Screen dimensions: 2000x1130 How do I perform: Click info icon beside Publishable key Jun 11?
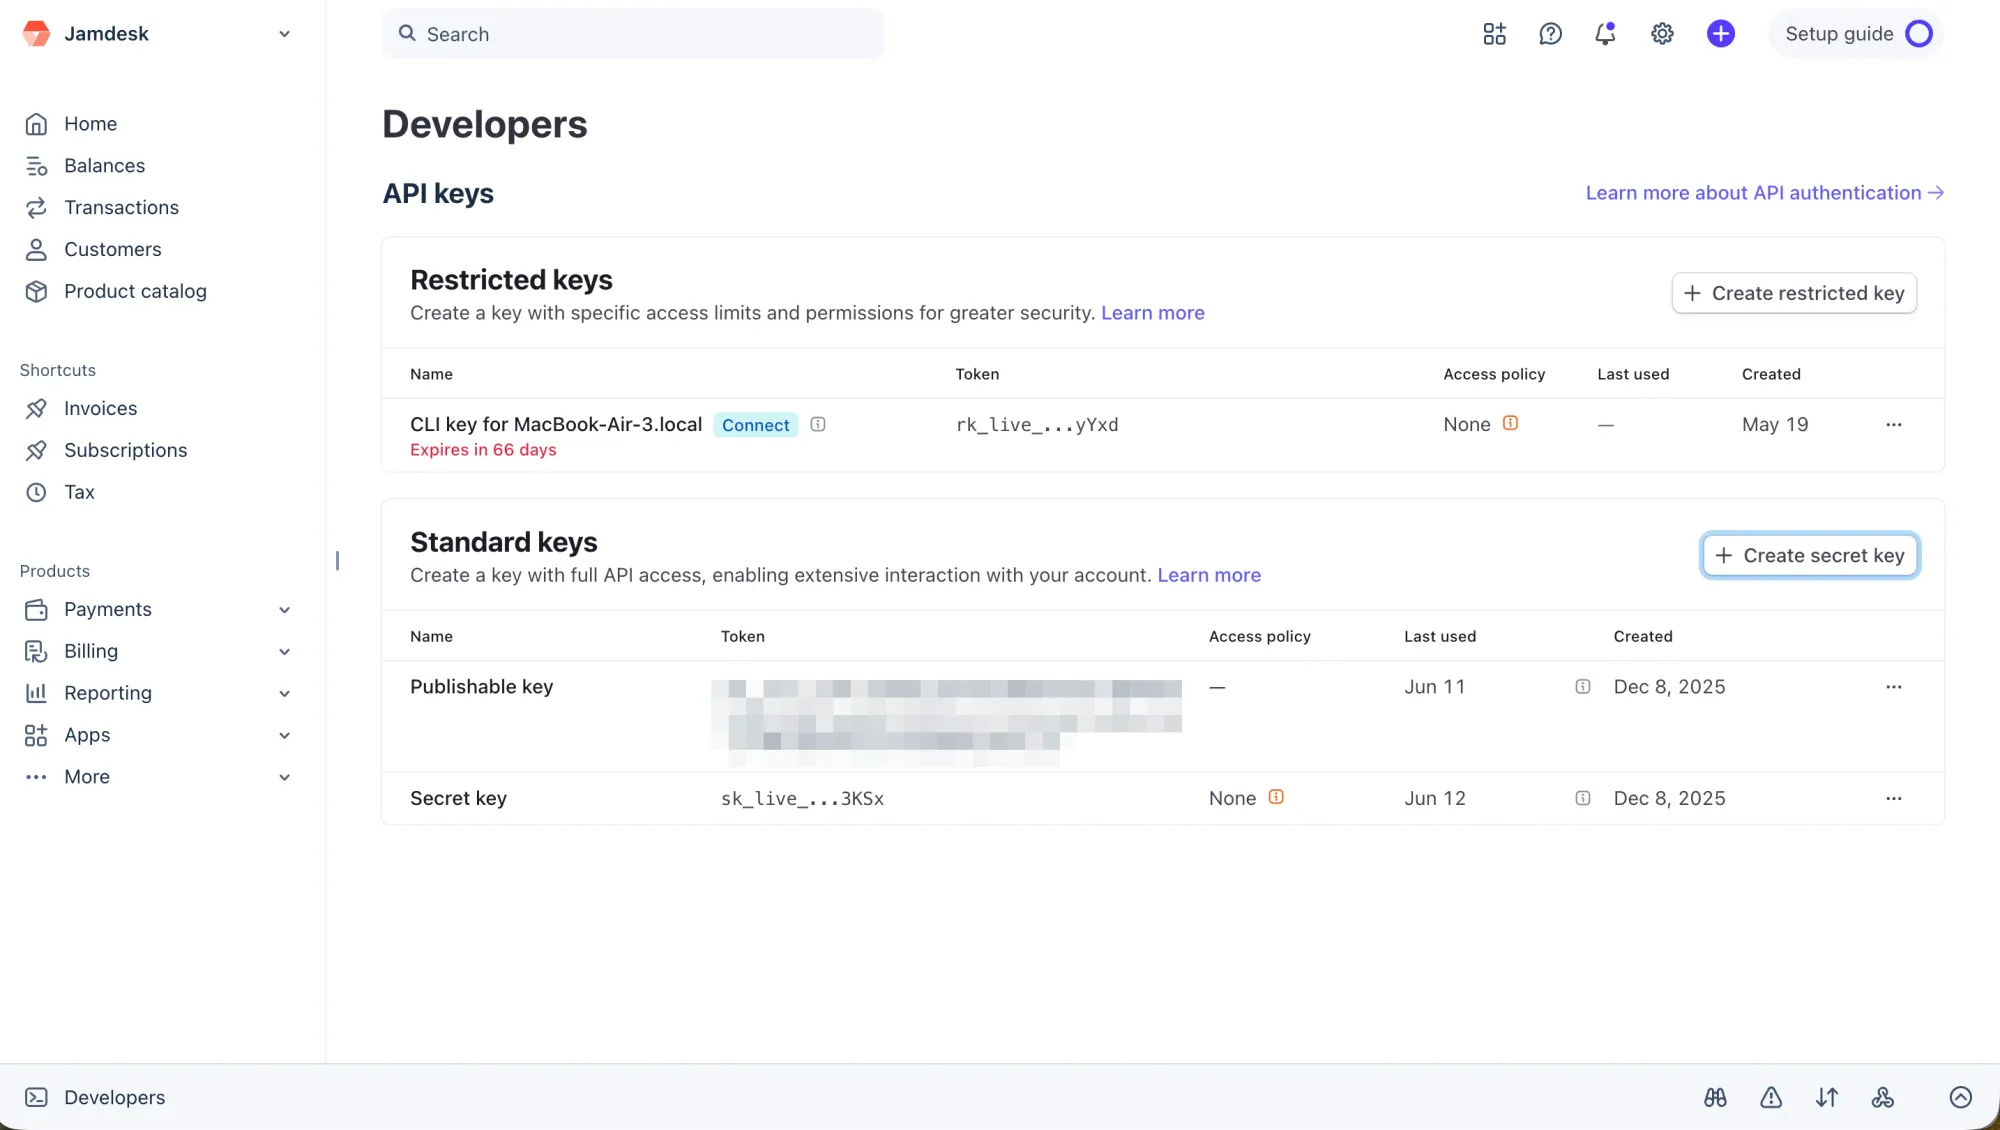coord(1582,687)
